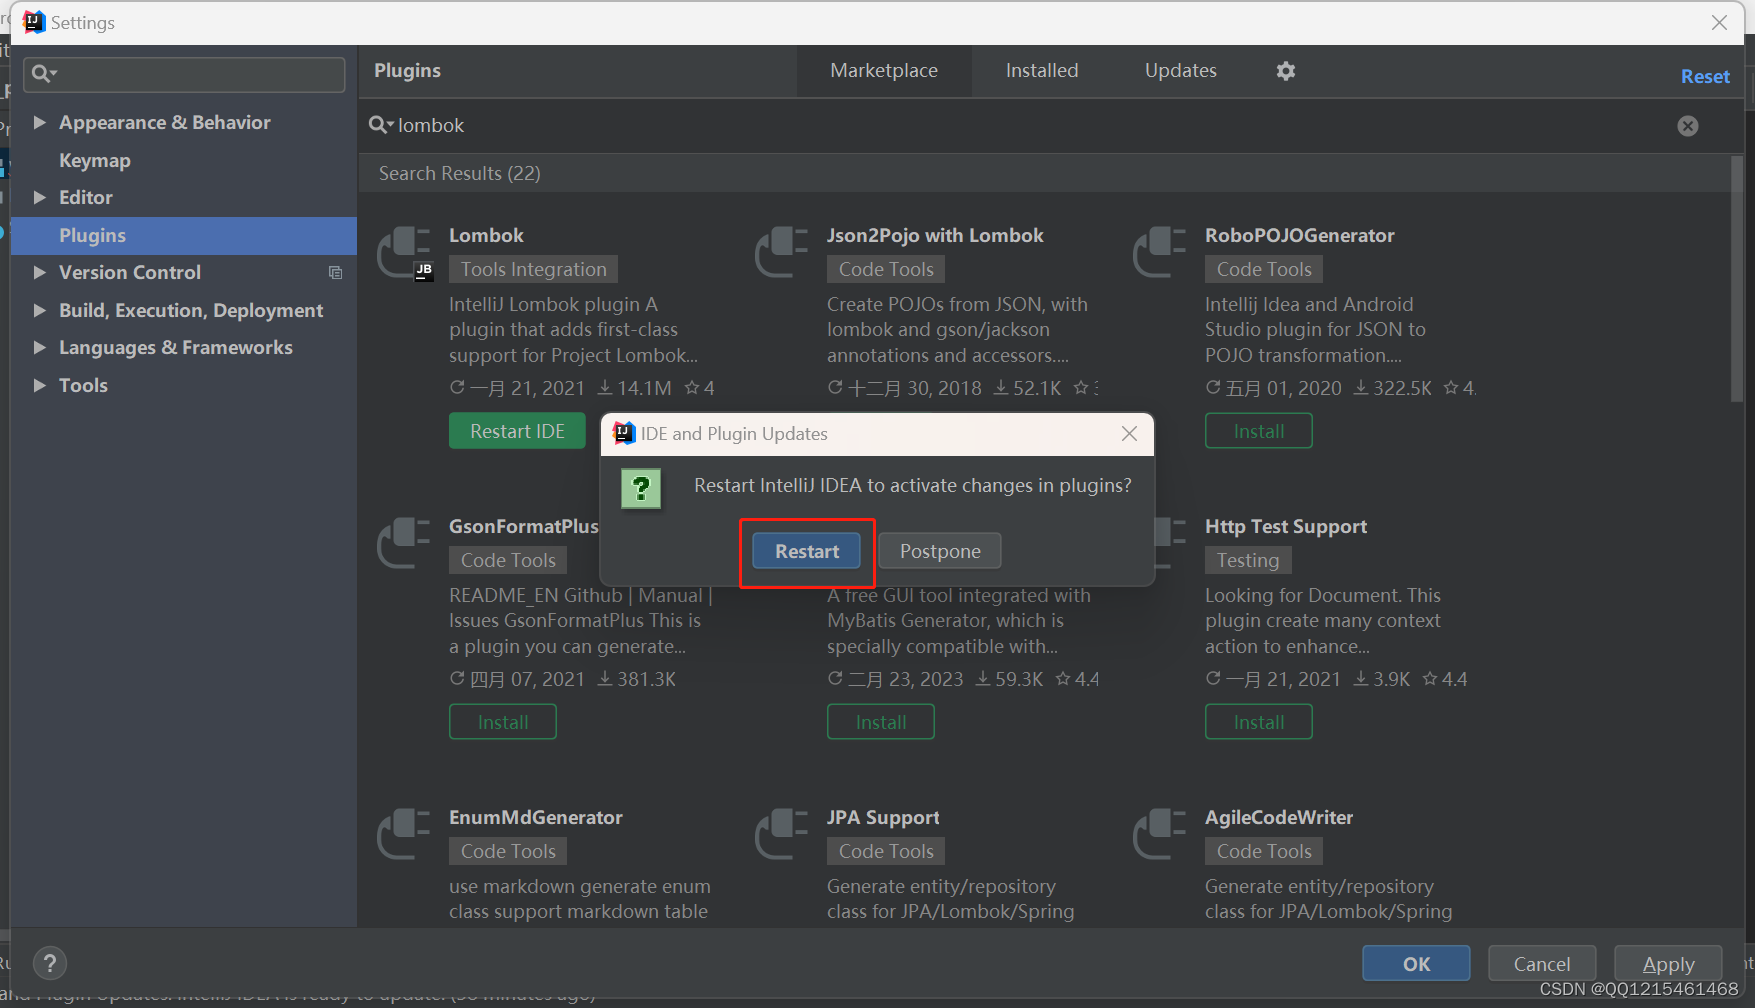Click Restart in the update dialog

[x=807, y=551]
